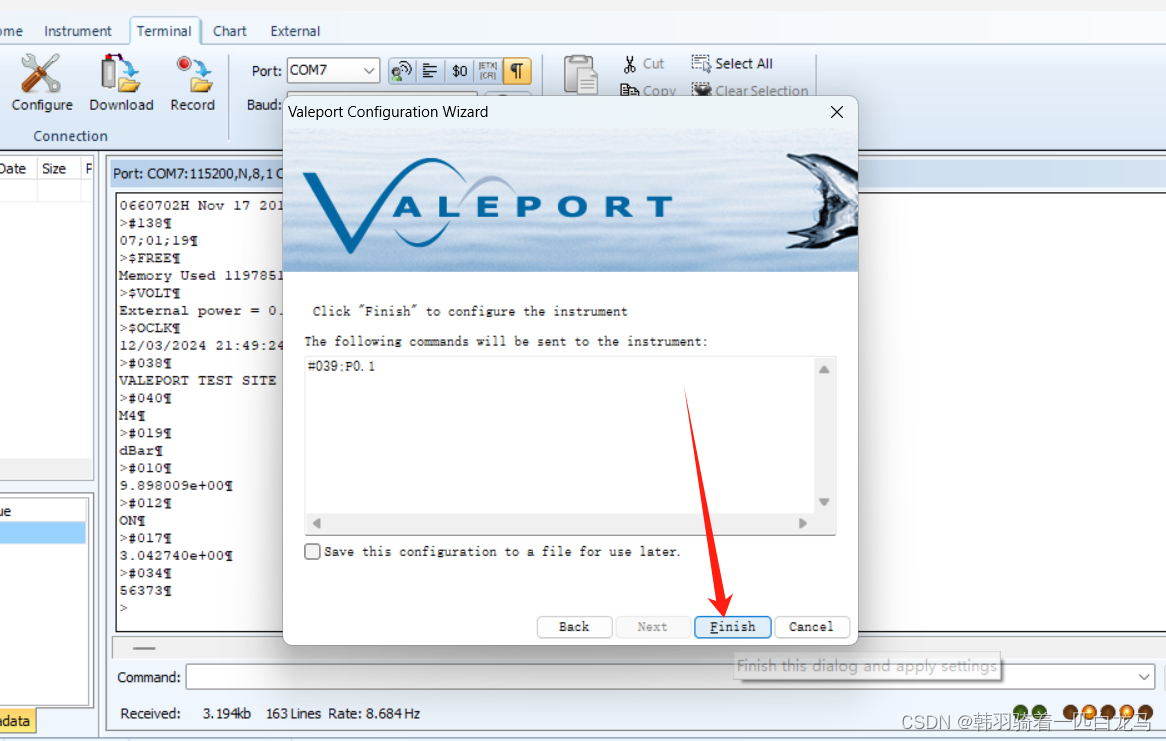Viewport: 1166px width, 741px height.
Task: Click the >#040¶ terminal line
Action: click(146, 398)
